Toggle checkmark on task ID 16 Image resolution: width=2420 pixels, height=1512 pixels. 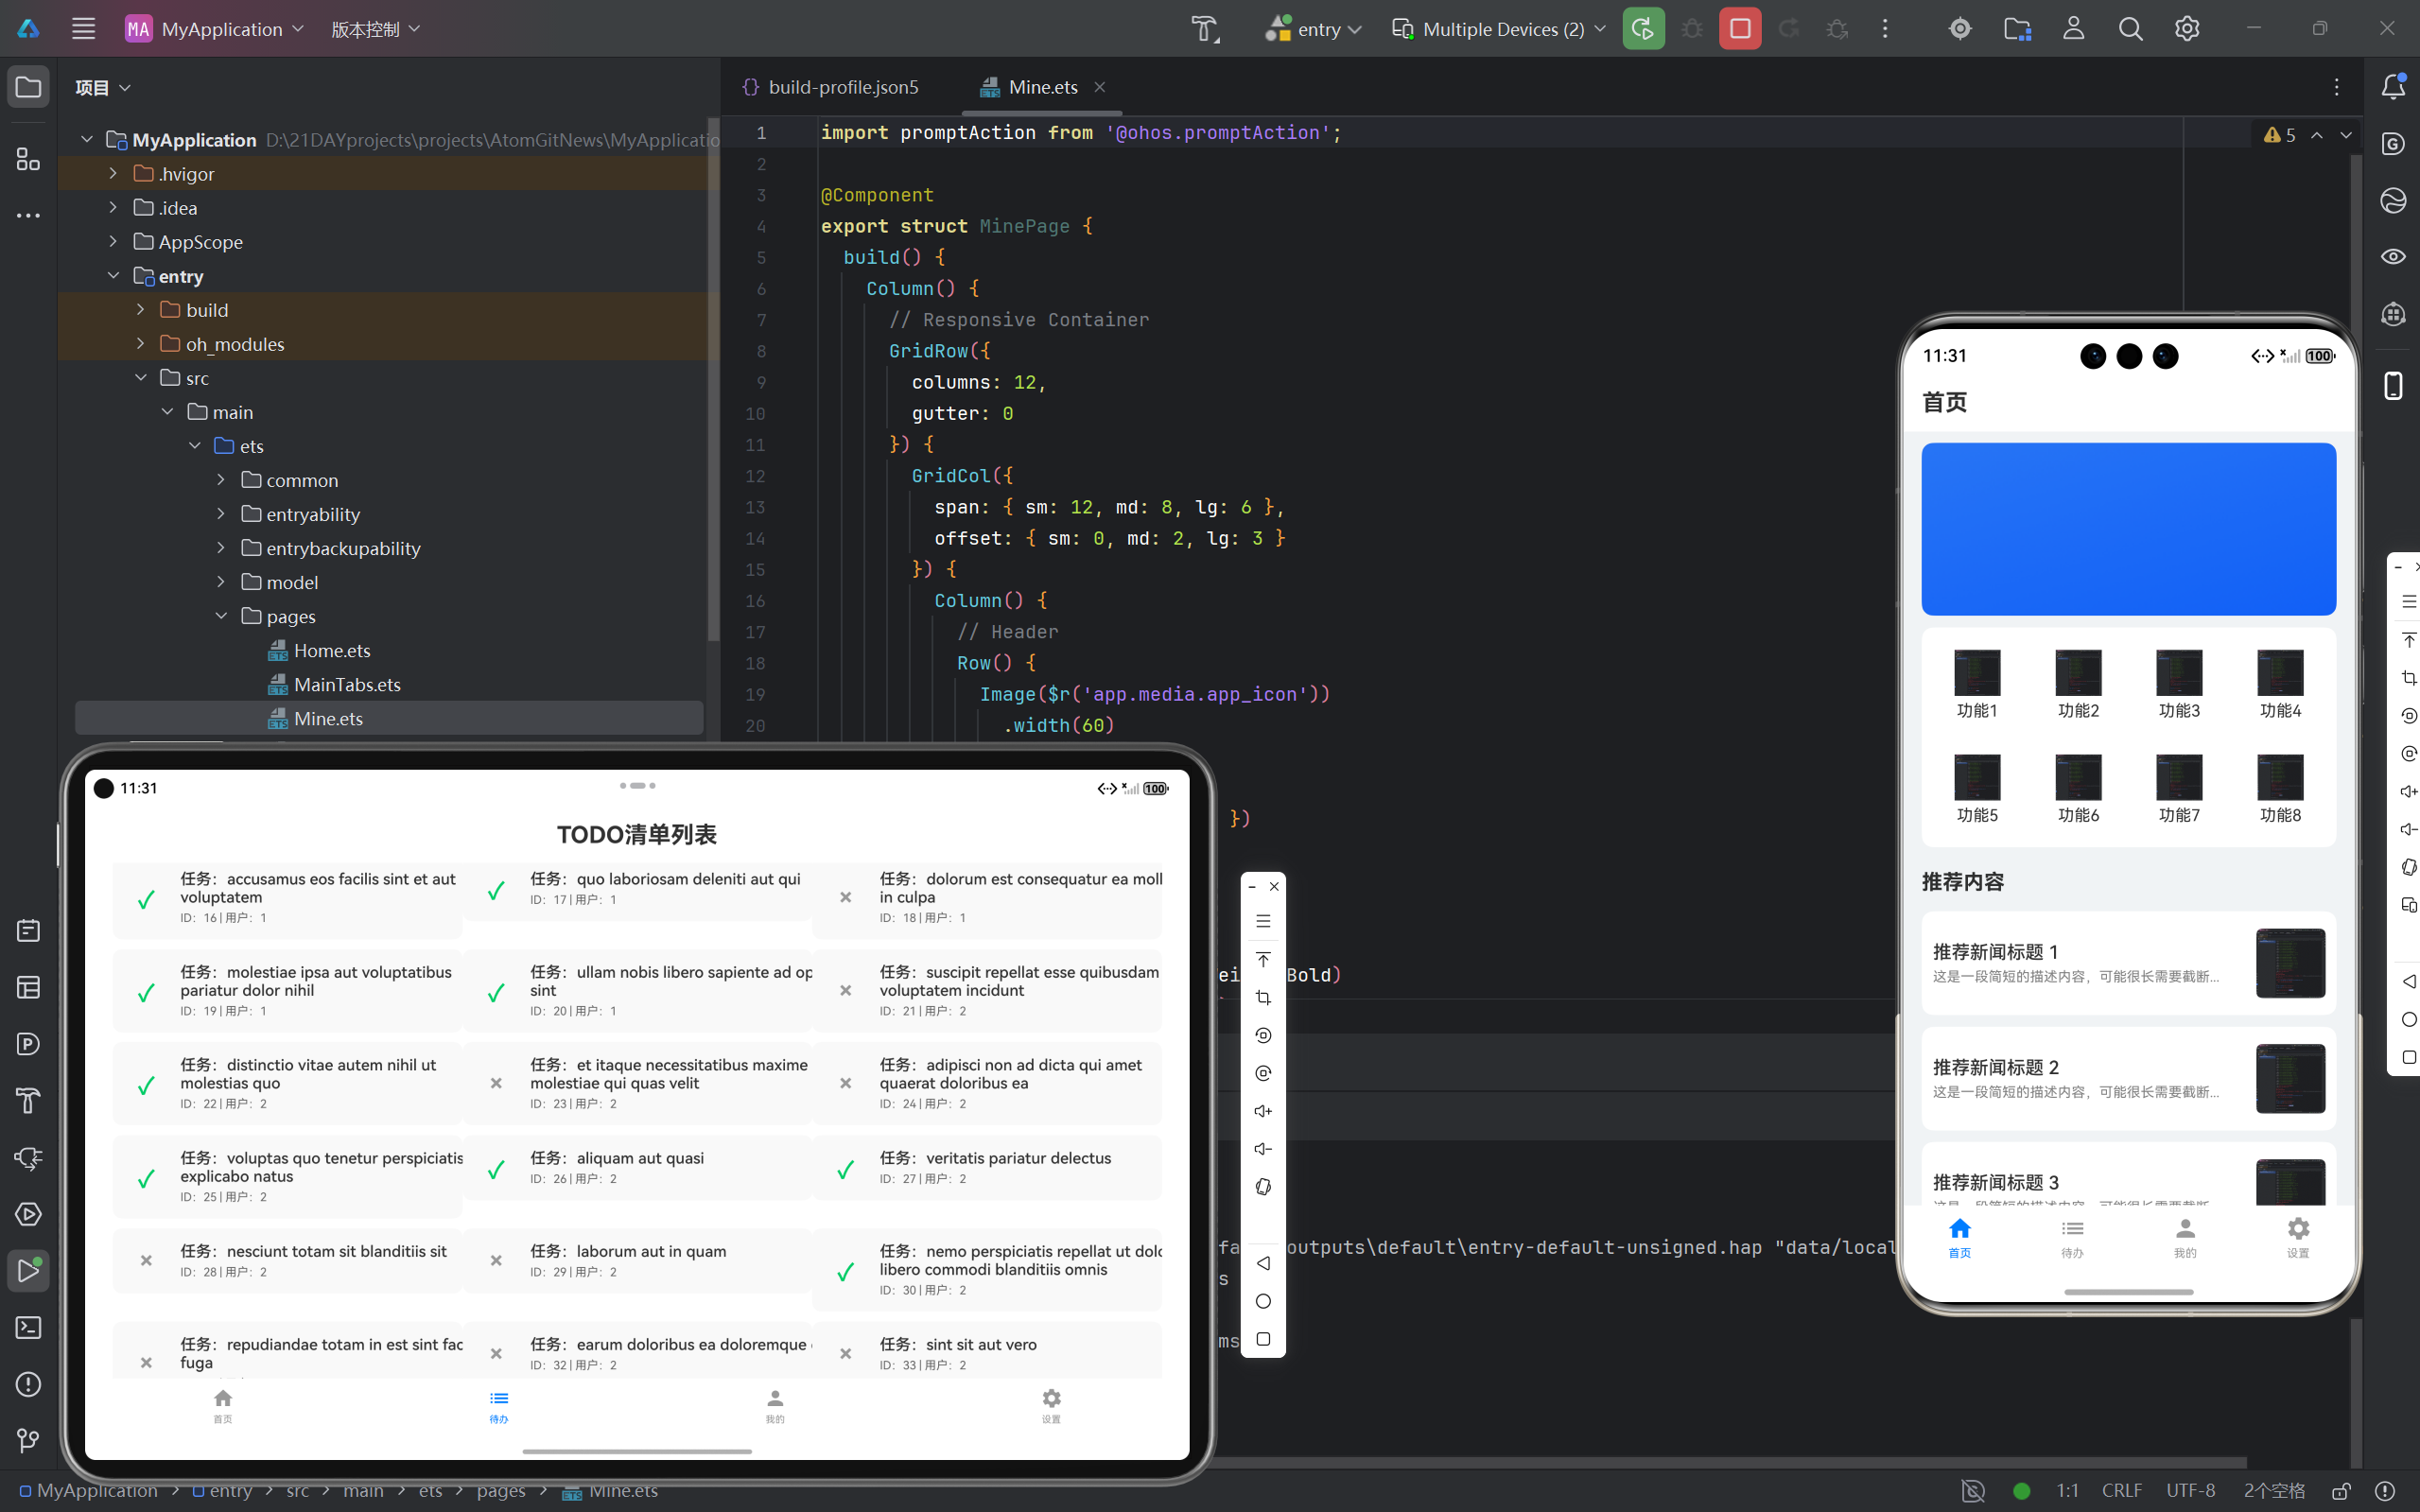click(146, 898)
